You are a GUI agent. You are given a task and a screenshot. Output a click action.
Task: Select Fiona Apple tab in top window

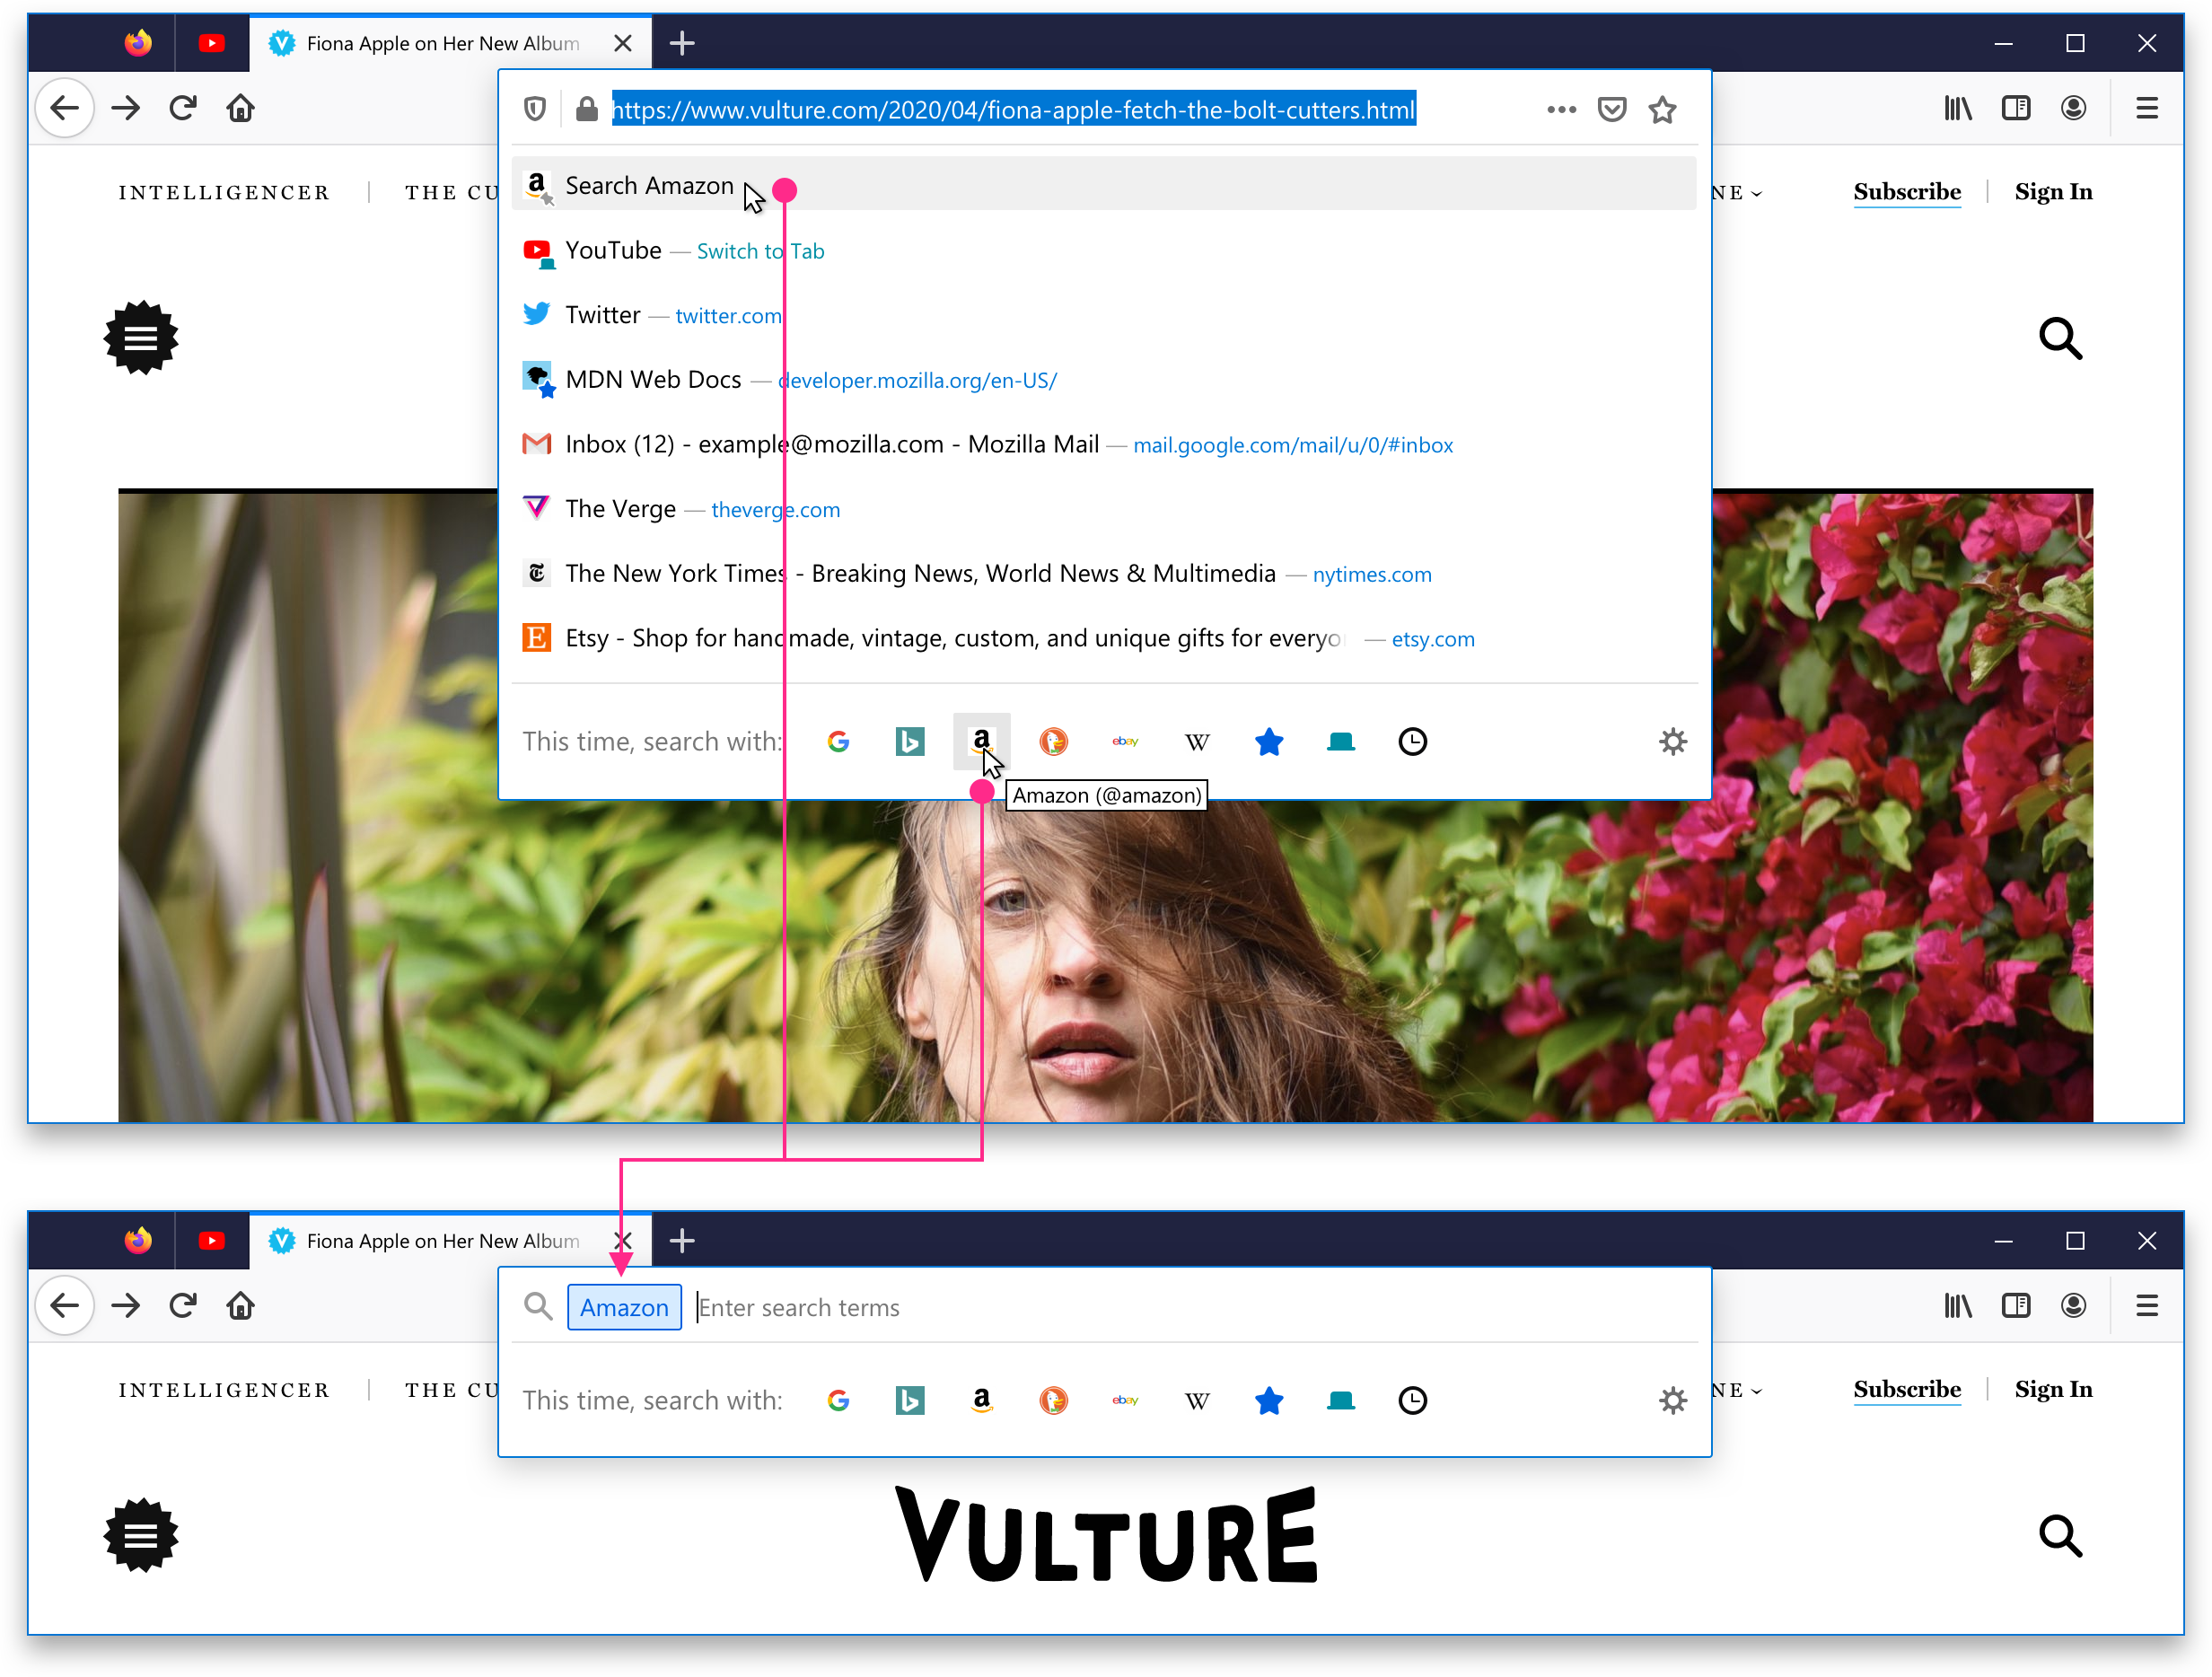(x=450, y=43)
